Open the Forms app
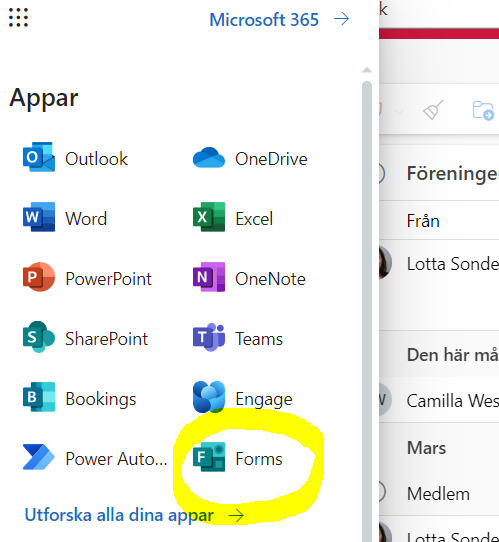 pyautogui.click(x=237, y=458)
